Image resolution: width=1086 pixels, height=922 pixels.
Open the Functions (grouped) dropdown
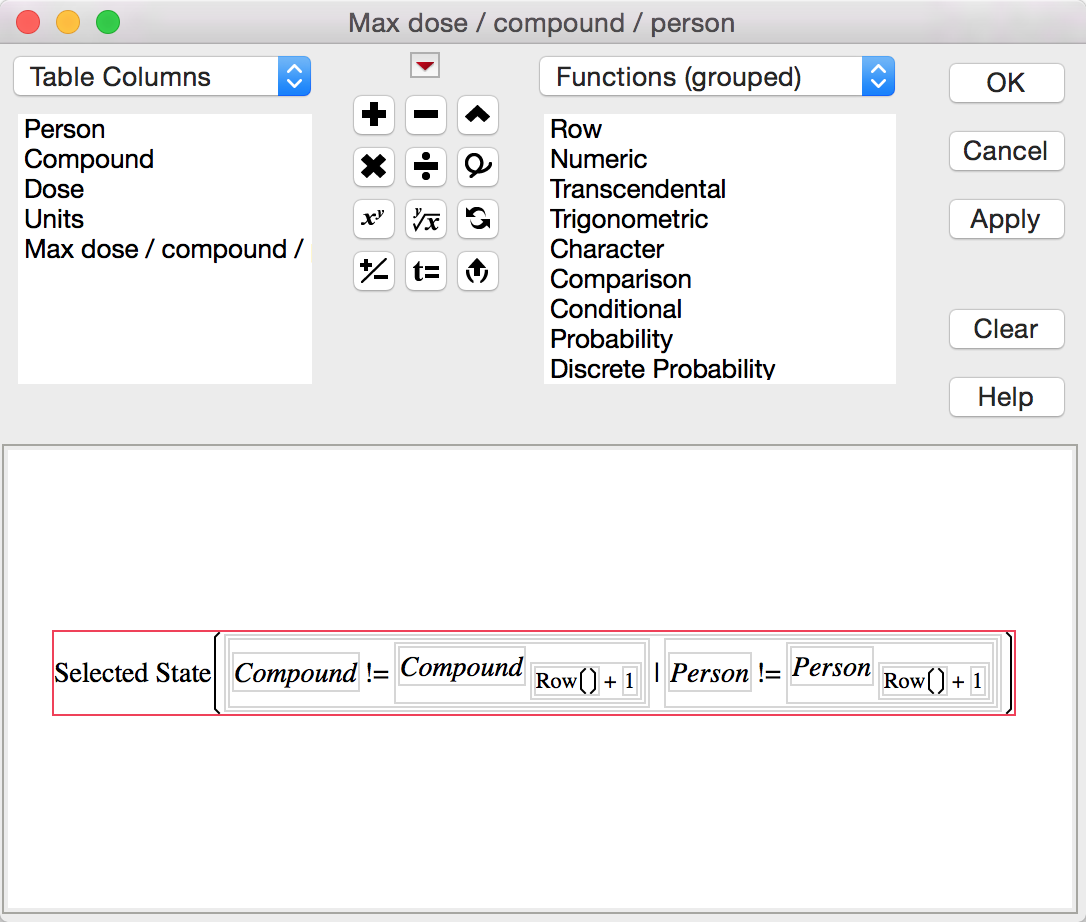coord(717,76)
